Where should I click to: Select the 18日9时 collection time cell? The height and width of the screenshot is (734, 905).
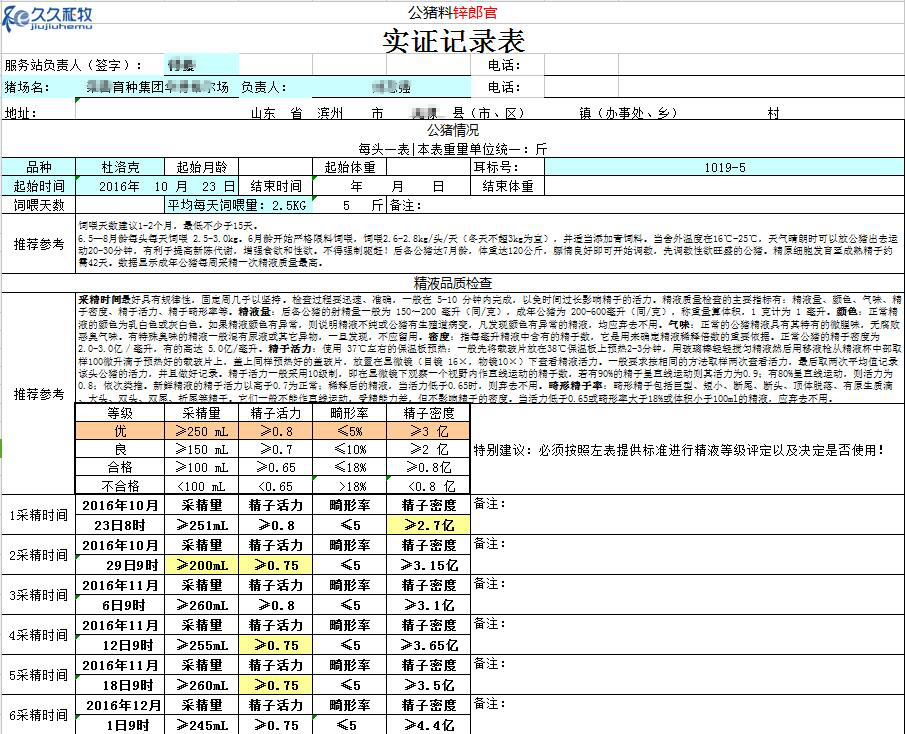(x=120, y=685)
